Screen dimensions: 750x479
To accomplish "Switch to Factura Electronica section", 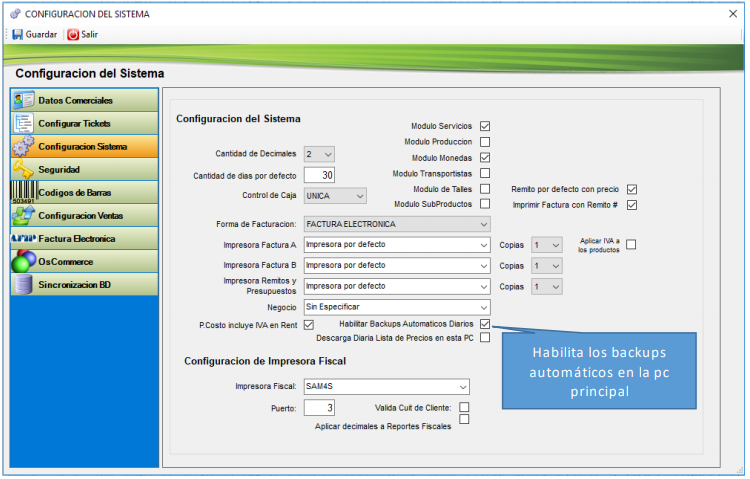I will 77,239.
